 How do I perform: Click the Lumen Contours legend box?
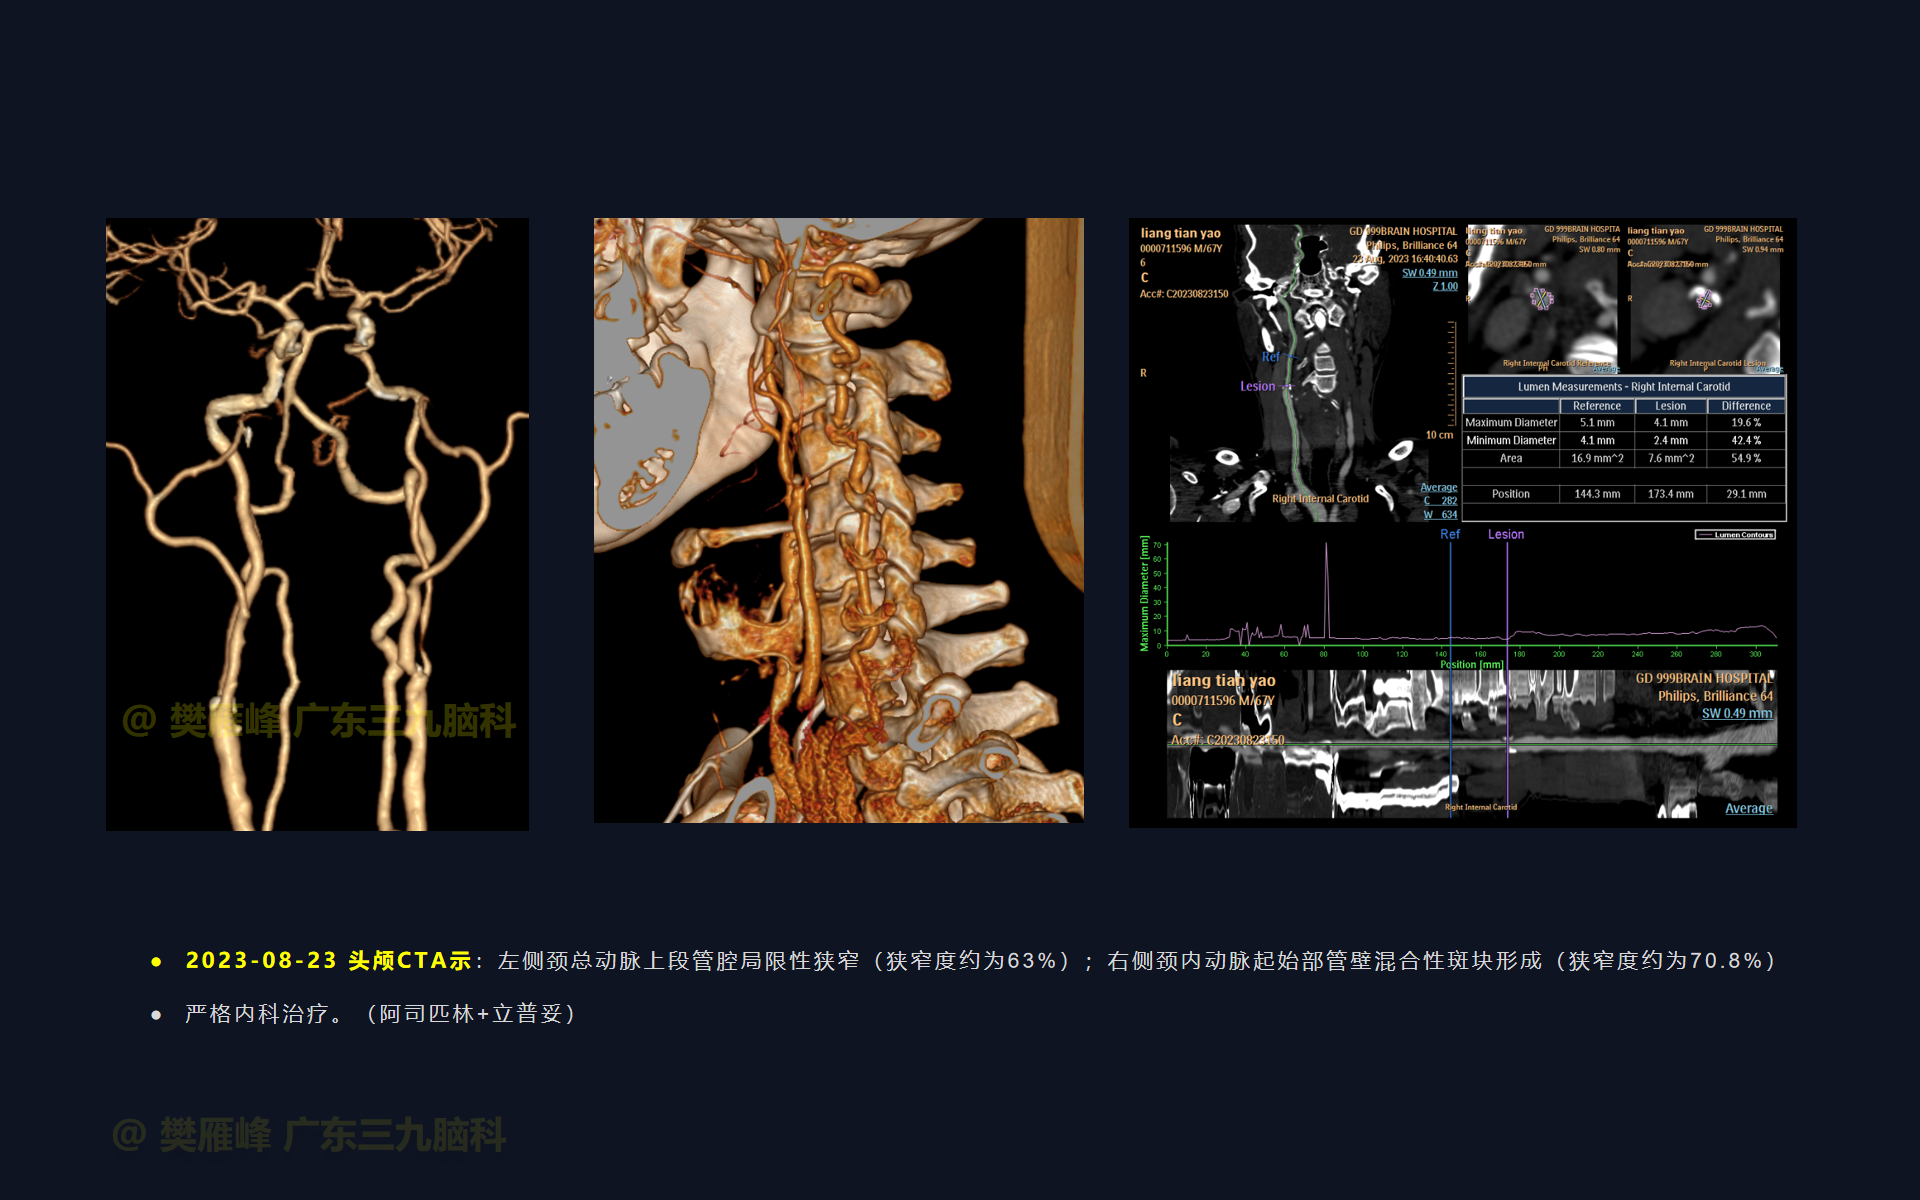(x=1735, y=535)
